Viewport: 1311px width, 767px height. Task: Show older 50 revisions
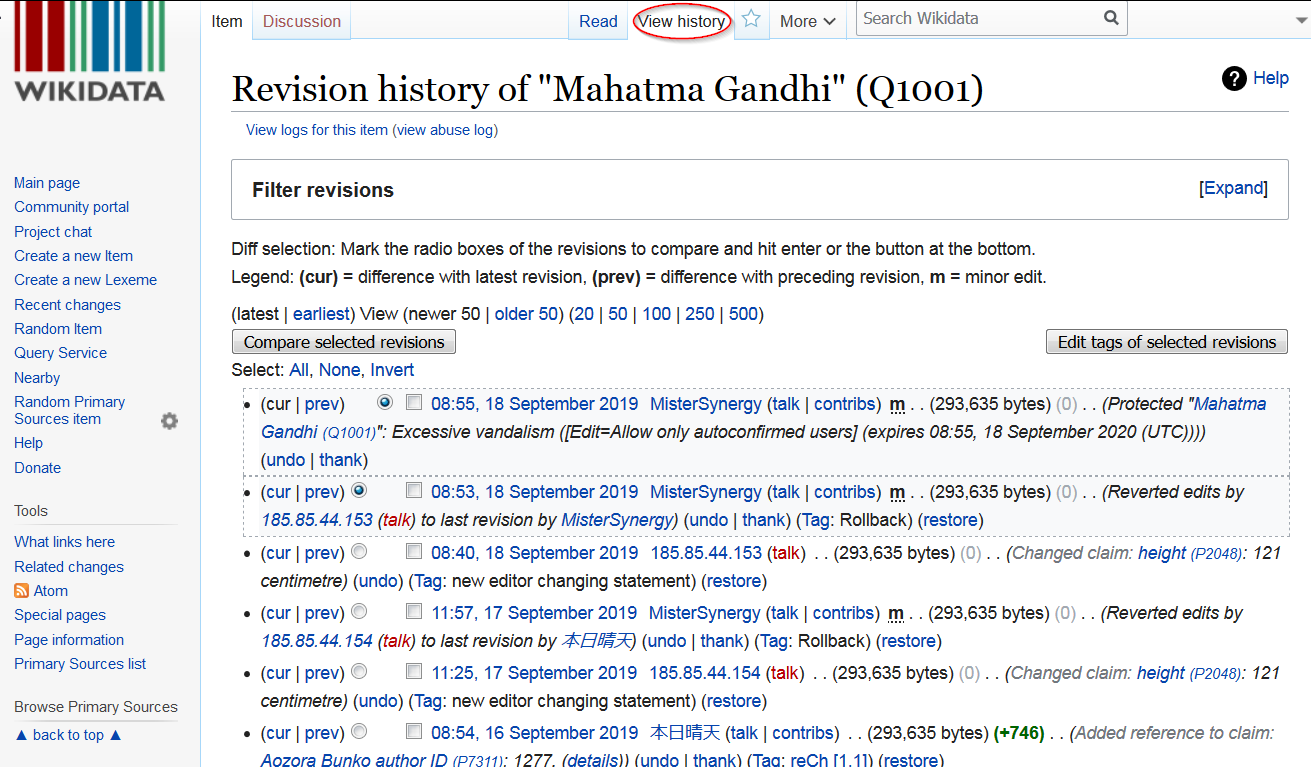(526, 314)
